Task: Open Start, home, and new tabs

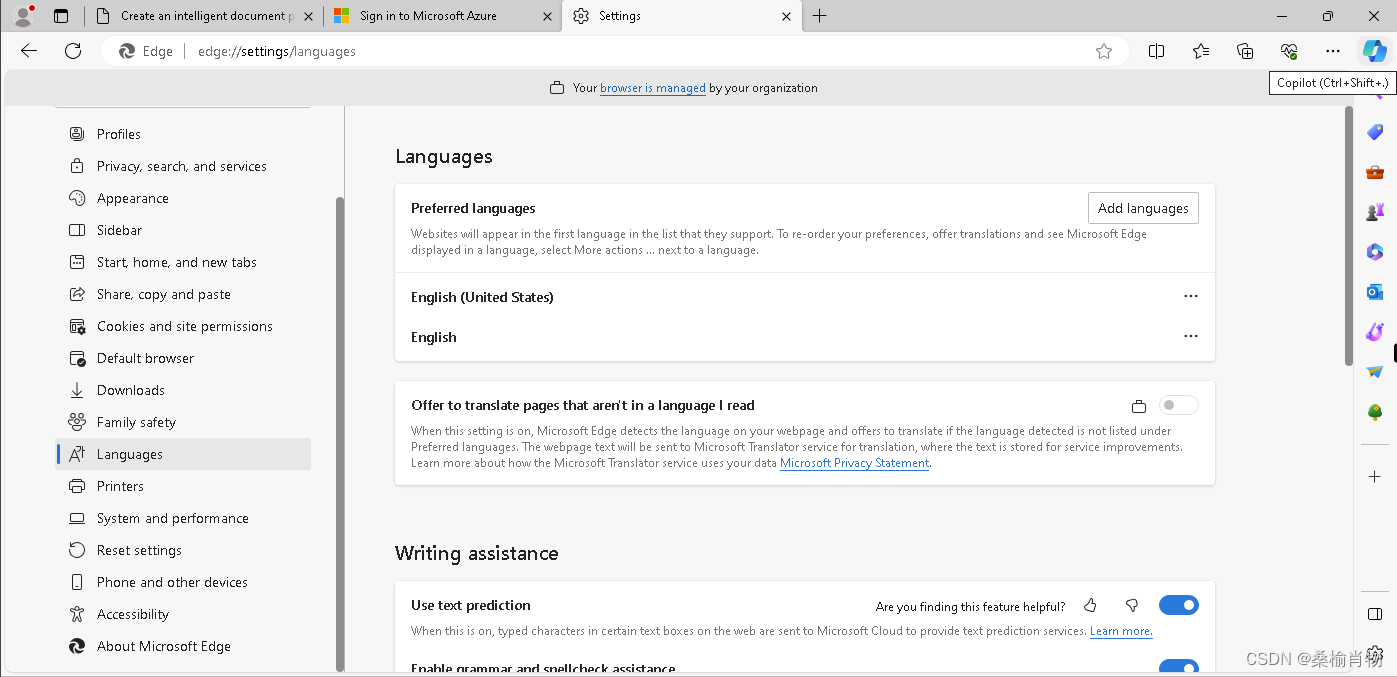Action: (183, 262)
